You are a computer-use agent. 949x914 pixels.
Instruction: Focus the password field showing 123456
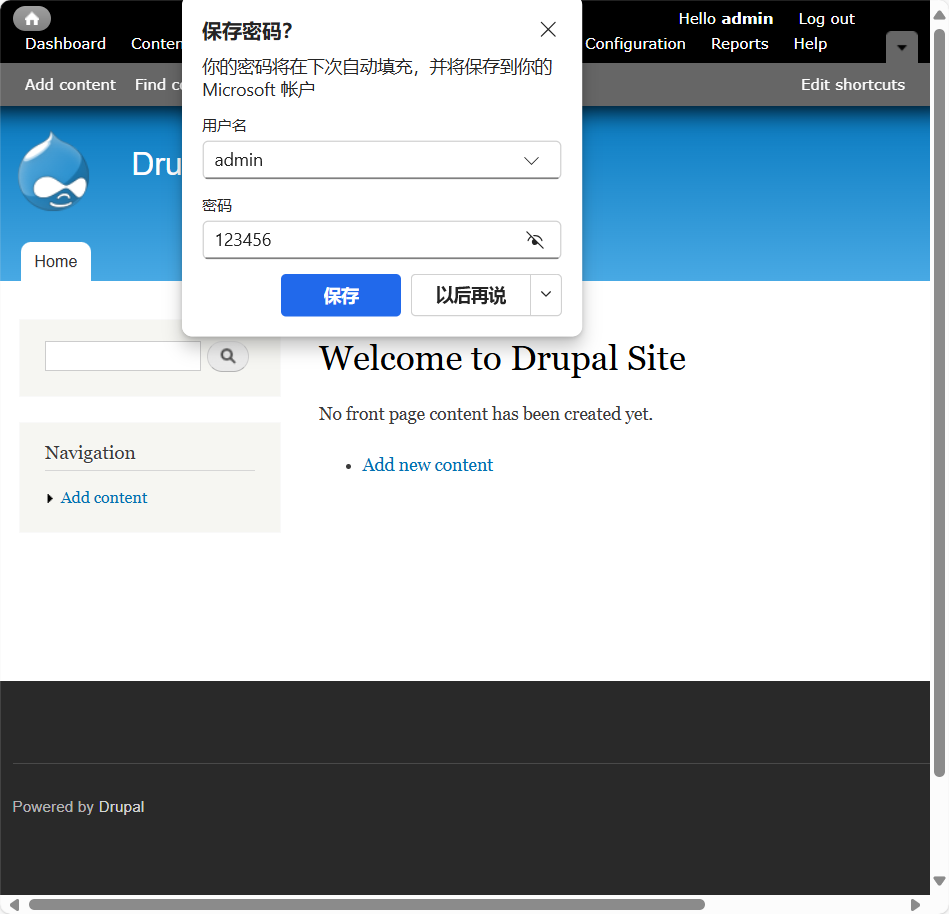pos(381,240)
